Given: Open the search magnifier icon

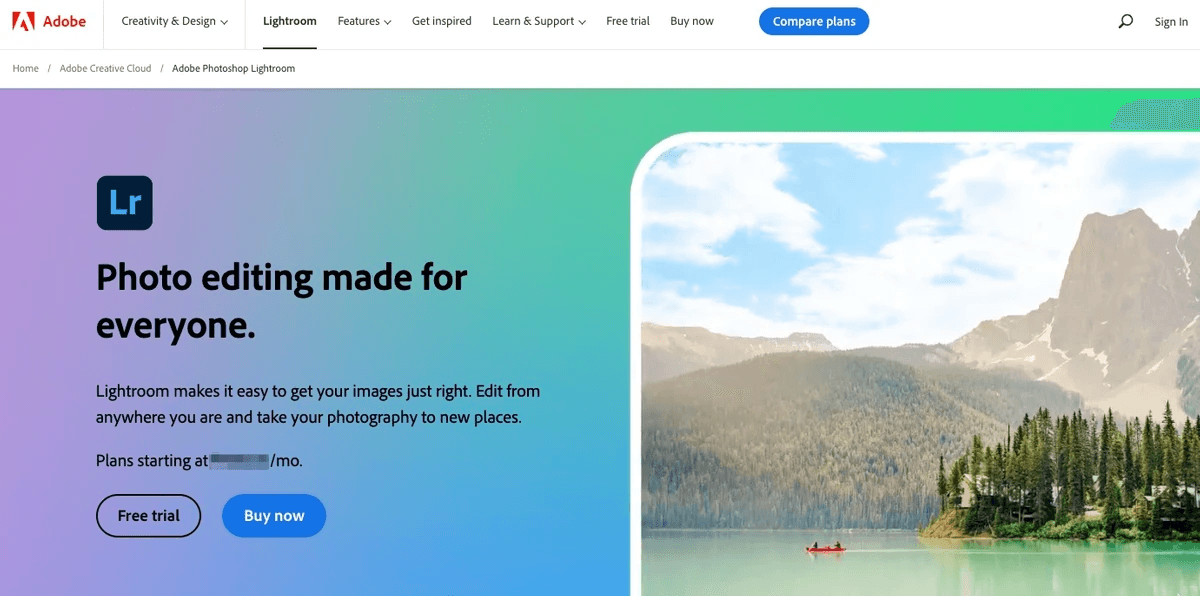Looking at the screenshot, I should 1126,21.
